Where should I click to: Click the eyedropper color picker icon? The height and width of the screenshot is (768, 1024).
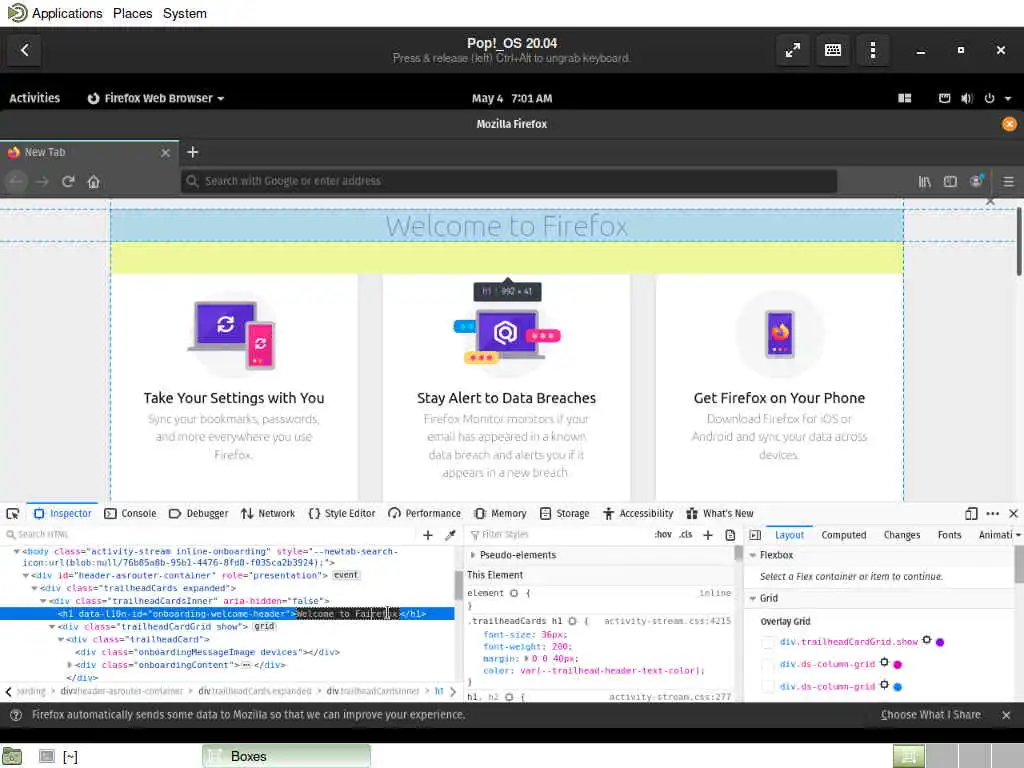(x=450, y=535)
